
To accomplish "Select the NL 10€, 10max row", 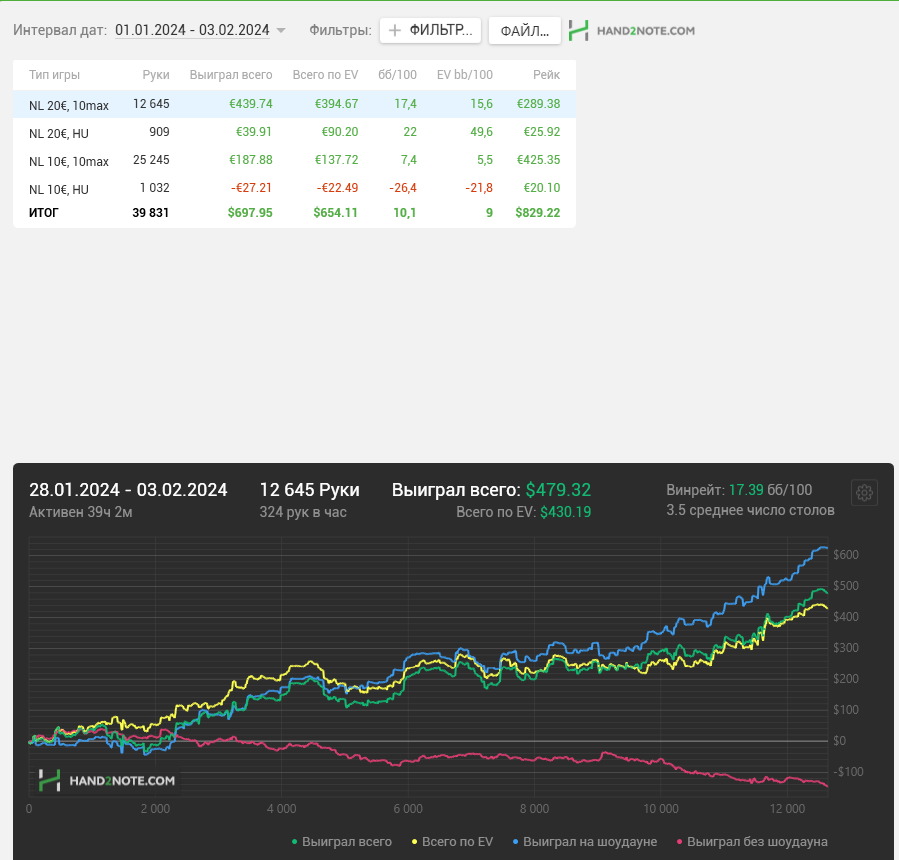I will pyautogui.click(x=294, y=160).
